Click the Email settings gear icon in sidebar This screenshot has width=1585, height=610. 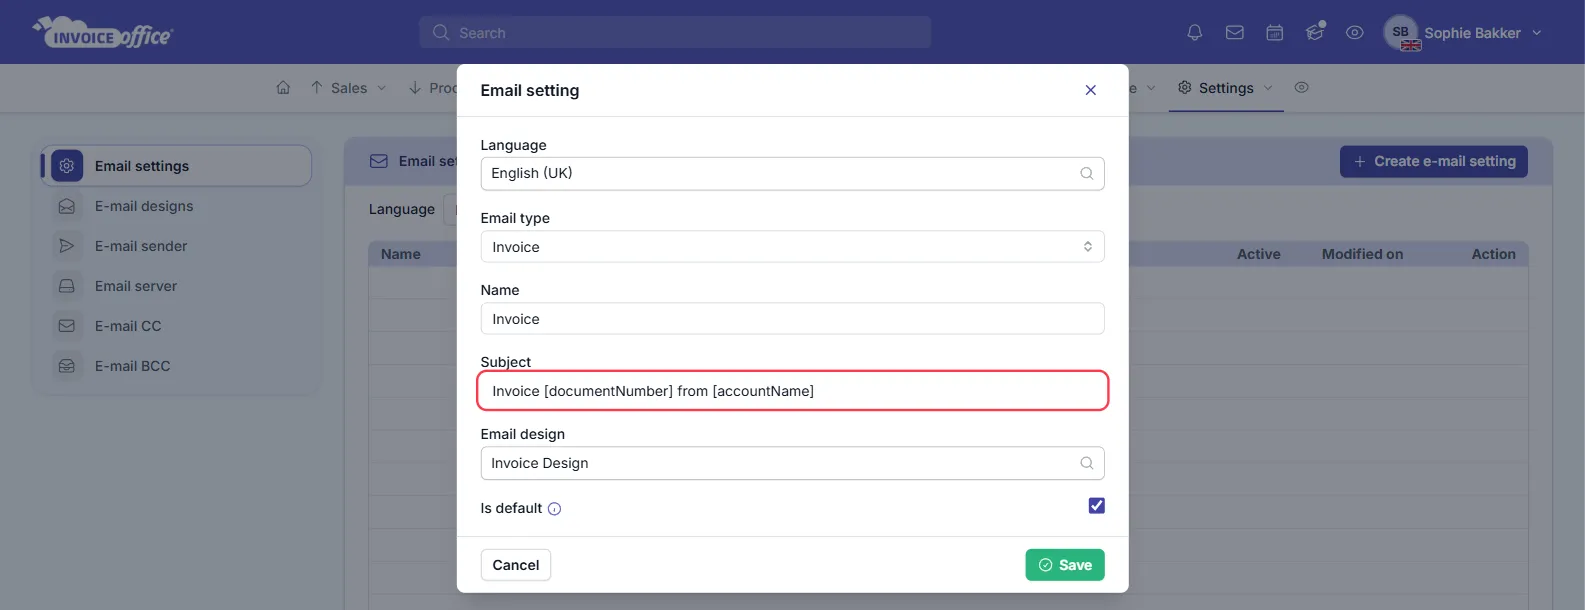(x=67, y=166)
